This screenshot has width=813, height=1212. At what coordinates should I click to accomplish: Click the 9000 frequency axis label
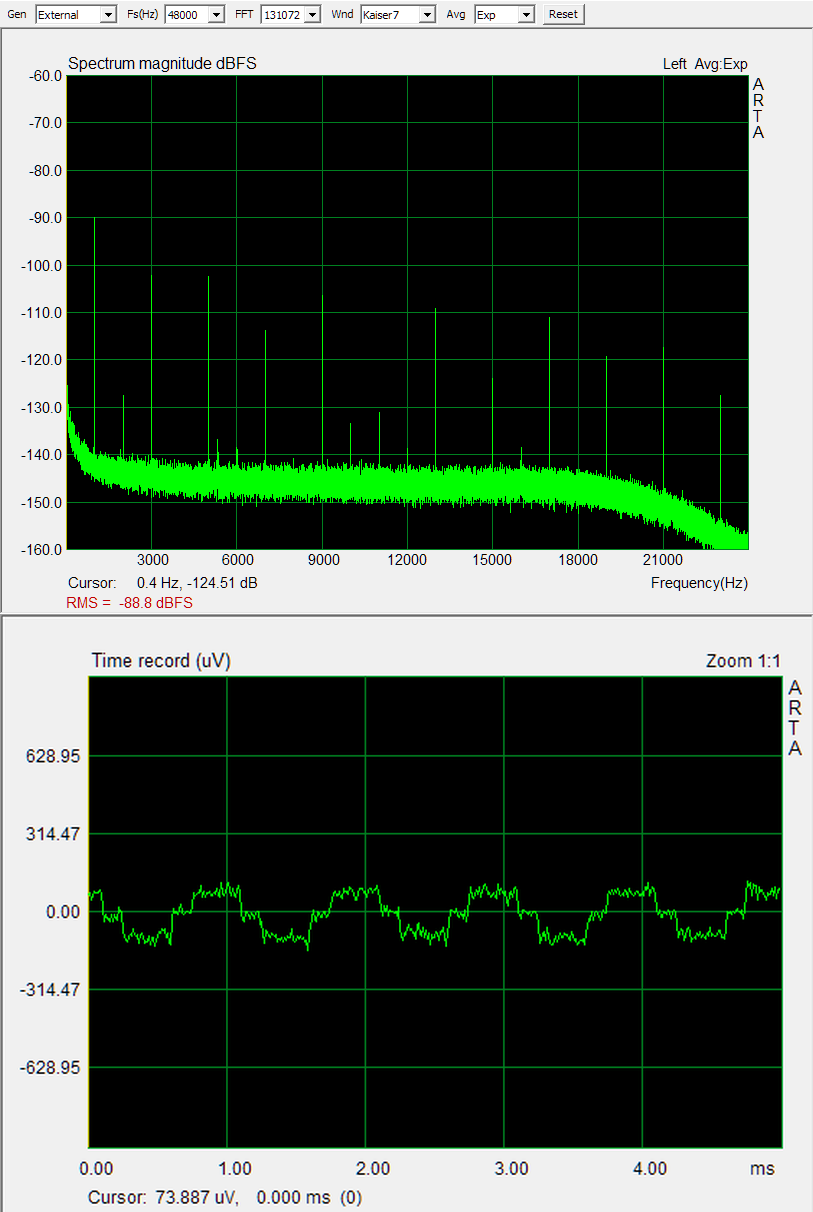point(322,559)
